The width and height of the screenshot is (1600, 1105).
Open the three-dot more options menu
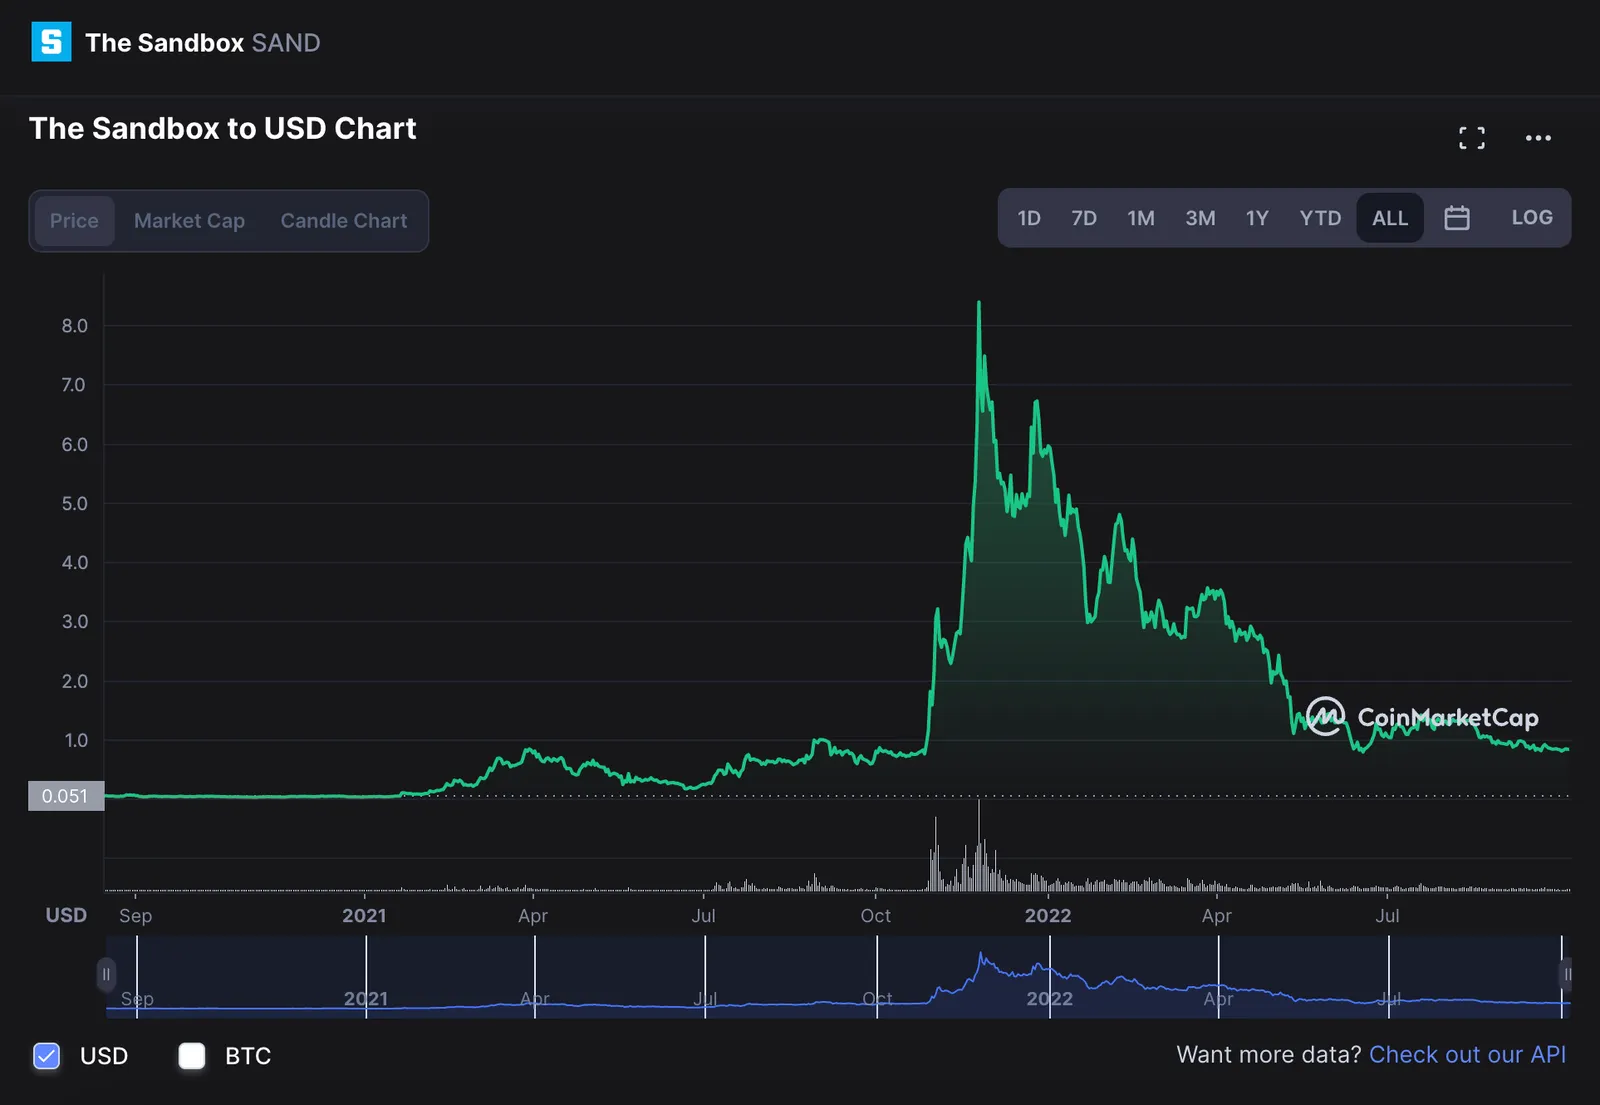[x=1538, y=138]
